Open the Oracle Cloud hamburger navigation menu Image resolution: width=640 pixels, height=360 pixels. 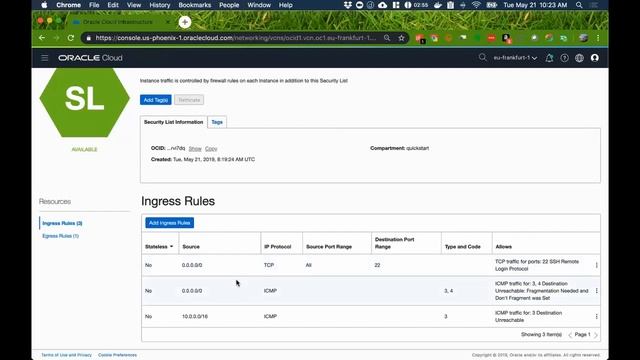[44, 58]
